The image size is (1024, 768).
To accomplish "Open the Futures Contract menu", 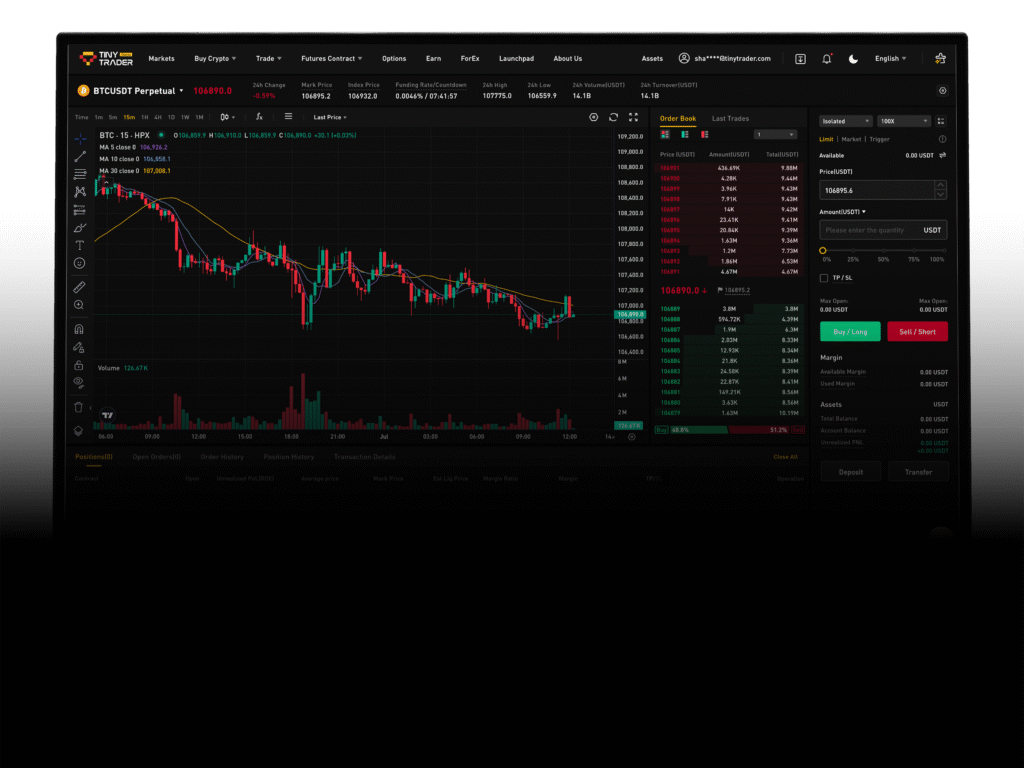I will (332, 59).
